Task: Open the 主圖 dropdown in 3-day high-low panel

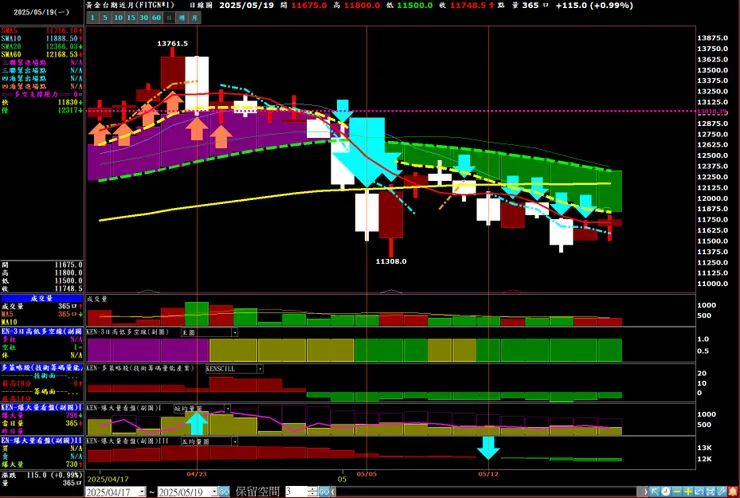Action: [234, 333]
